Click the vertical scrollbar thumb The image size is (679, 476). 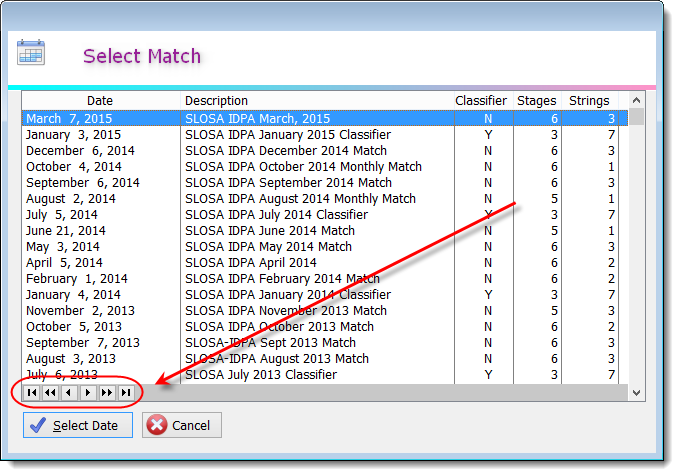click(637, 117)
